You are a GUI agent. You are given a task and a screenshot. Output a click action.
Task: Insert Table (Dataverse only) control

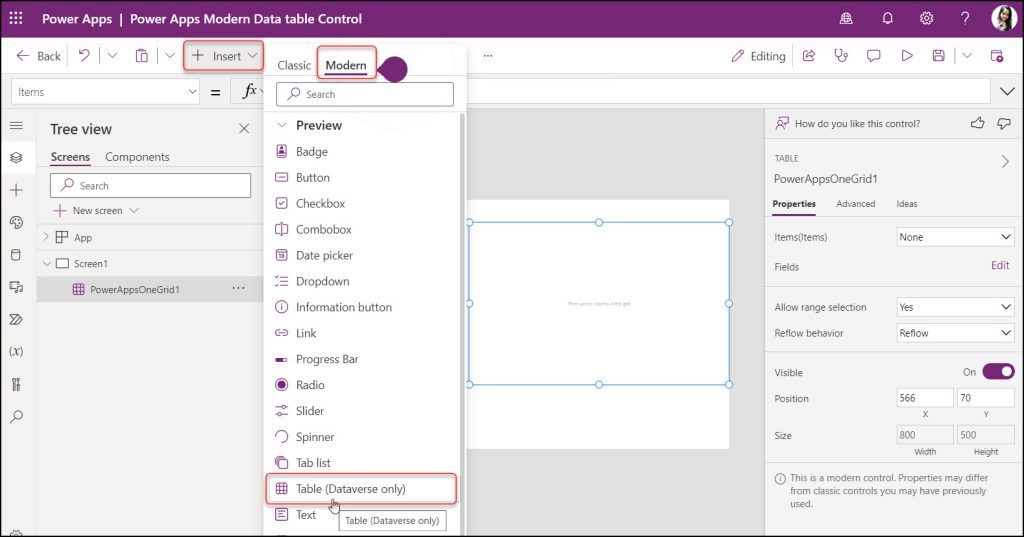361,489
